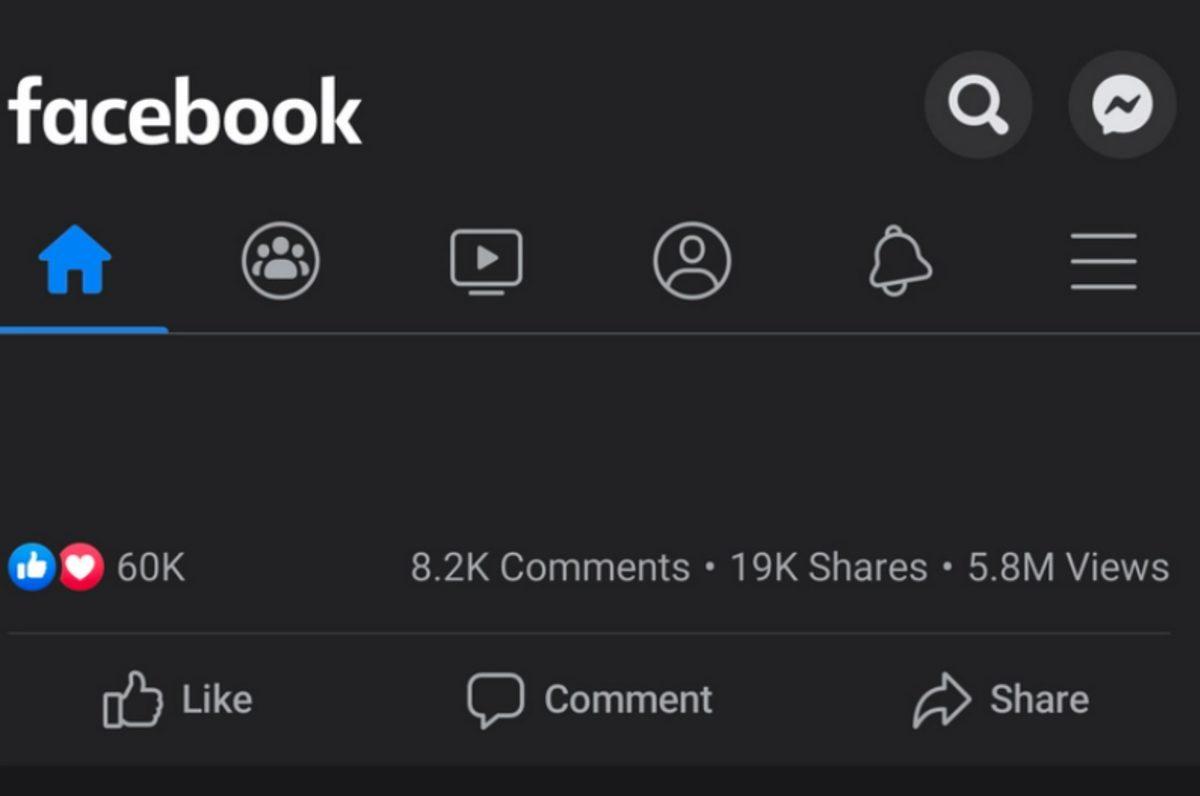View your Profile icon
Screen dimensions: 1200x796
pyautogui.click(x=692, y=260)
